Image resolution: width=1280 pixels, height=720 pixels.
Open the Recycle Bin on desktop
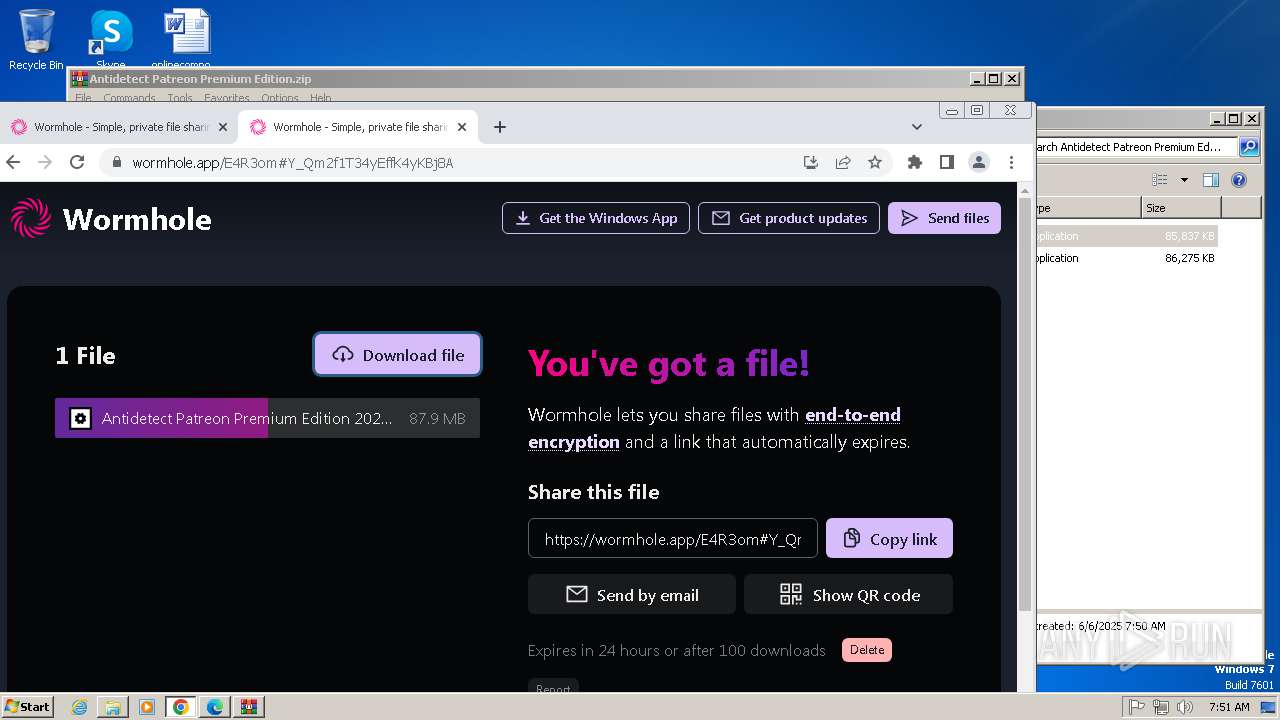click(x=36, y=40)
